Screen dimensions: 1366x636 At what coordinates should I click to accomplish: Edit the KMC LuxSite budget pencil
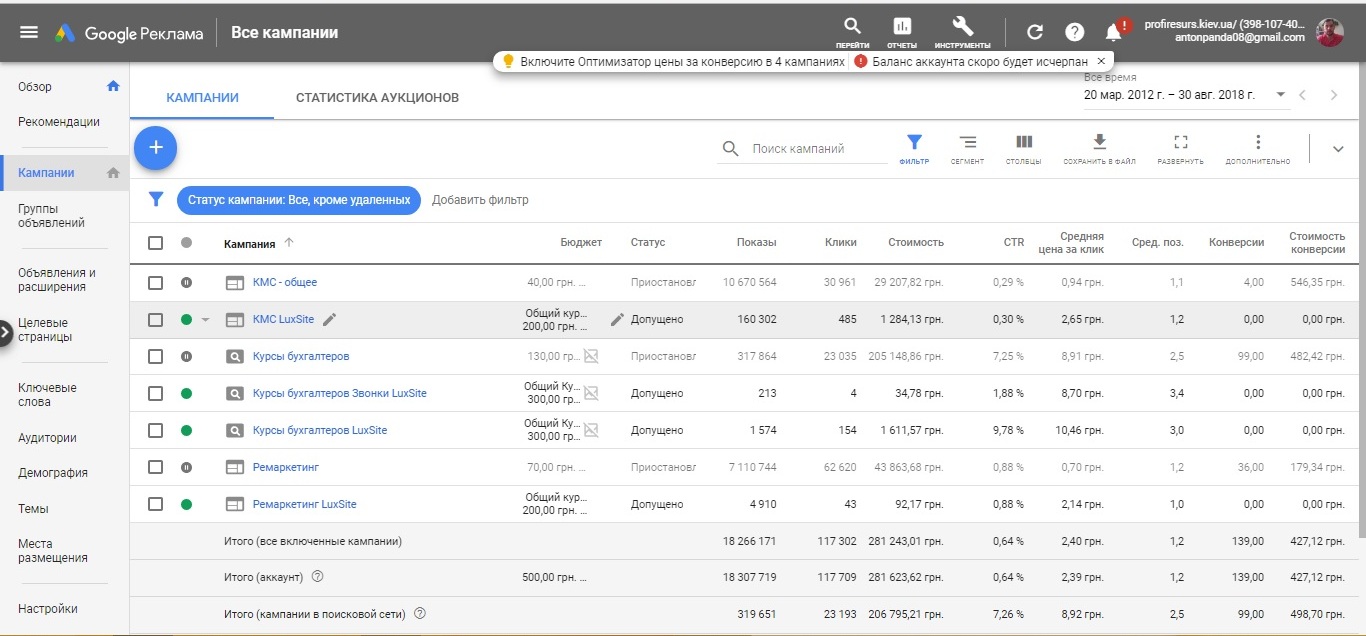(x=617, y=319)
